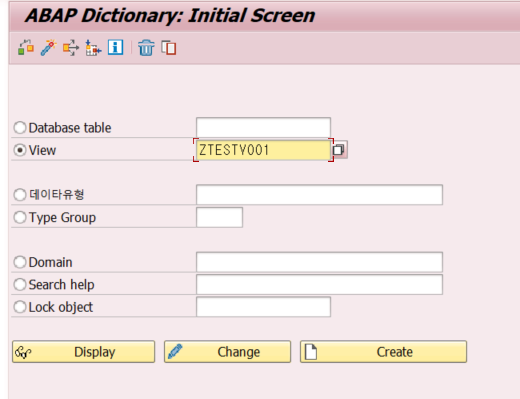Click the Activate magic wand icon
520x399 pixels.
click(x=48, y=47)
